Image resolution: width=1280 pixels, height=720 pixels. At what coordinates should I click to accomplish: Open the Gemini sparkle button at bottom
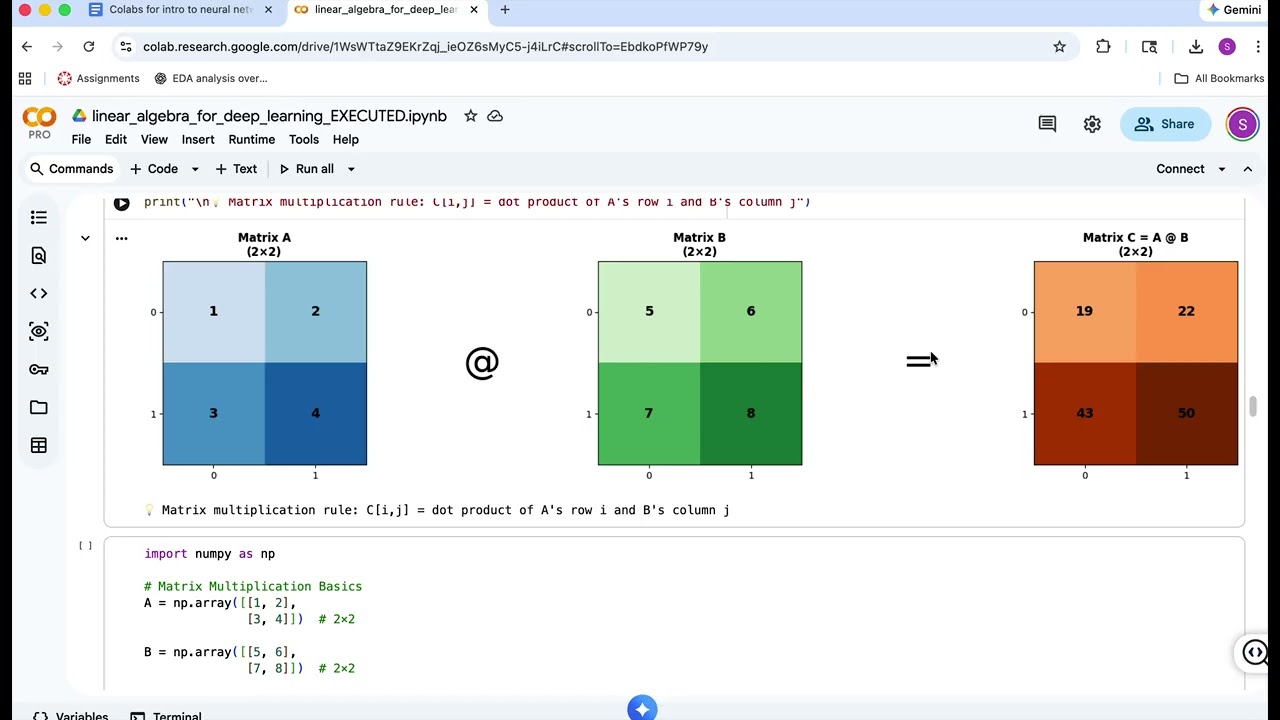[642, 708]
